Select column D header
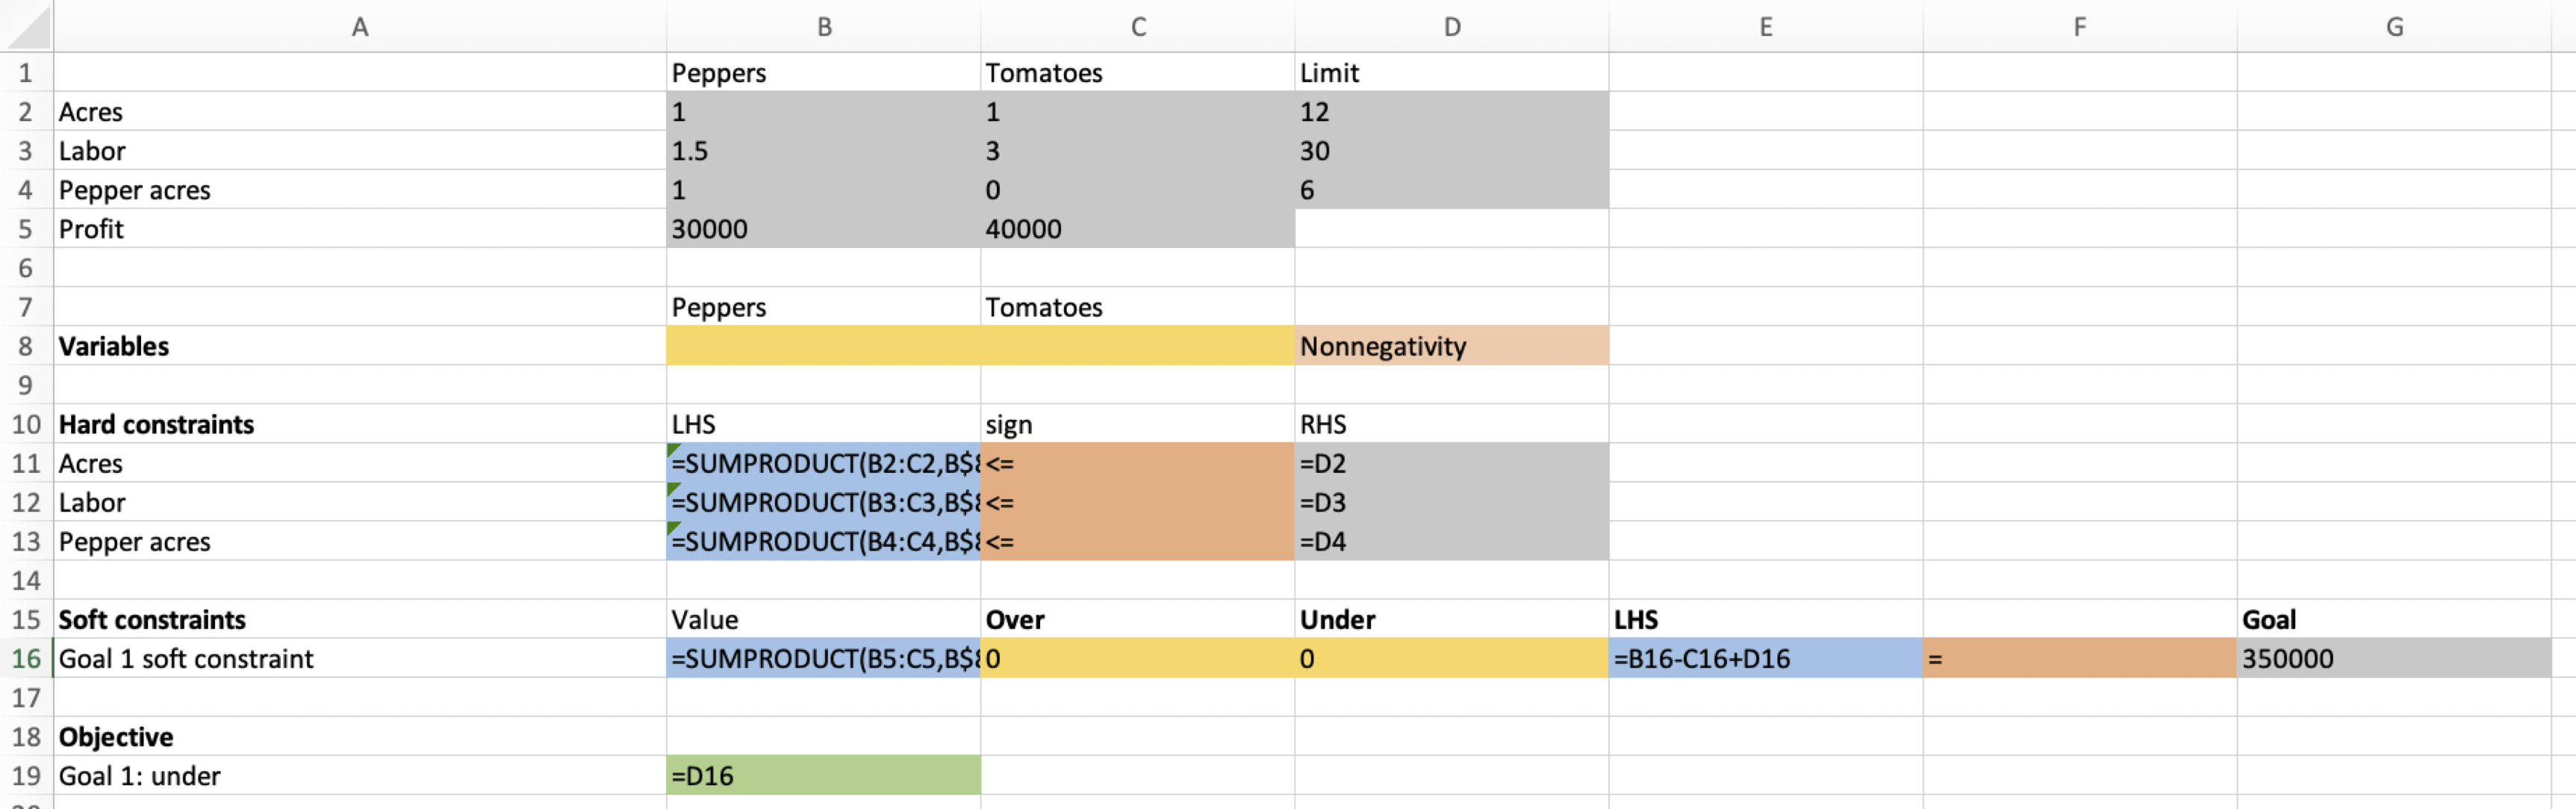Screen dimensions: 2576x809 pyautogui.click(x=1450, y=27)
